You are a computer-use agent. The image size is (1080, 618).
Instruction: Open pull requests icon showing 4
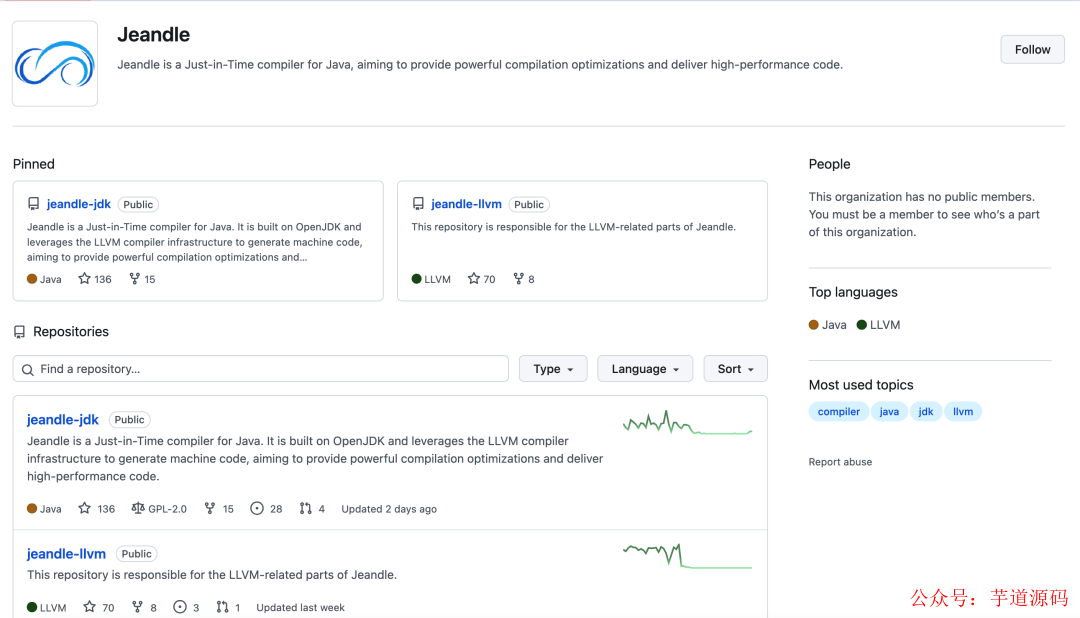click(306, 509)
